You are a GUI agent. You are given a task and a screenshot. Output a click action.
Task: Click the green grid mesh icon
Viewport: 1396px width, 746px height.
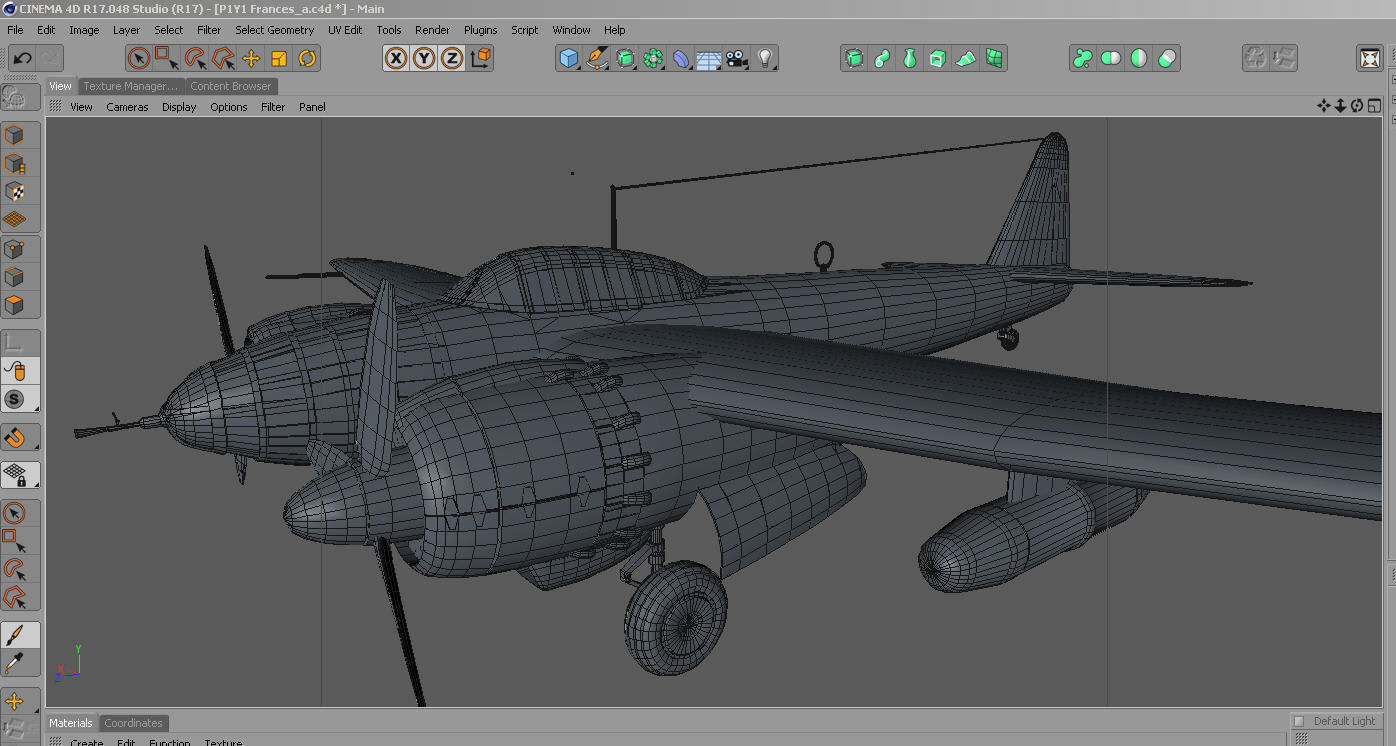[994, 58]
